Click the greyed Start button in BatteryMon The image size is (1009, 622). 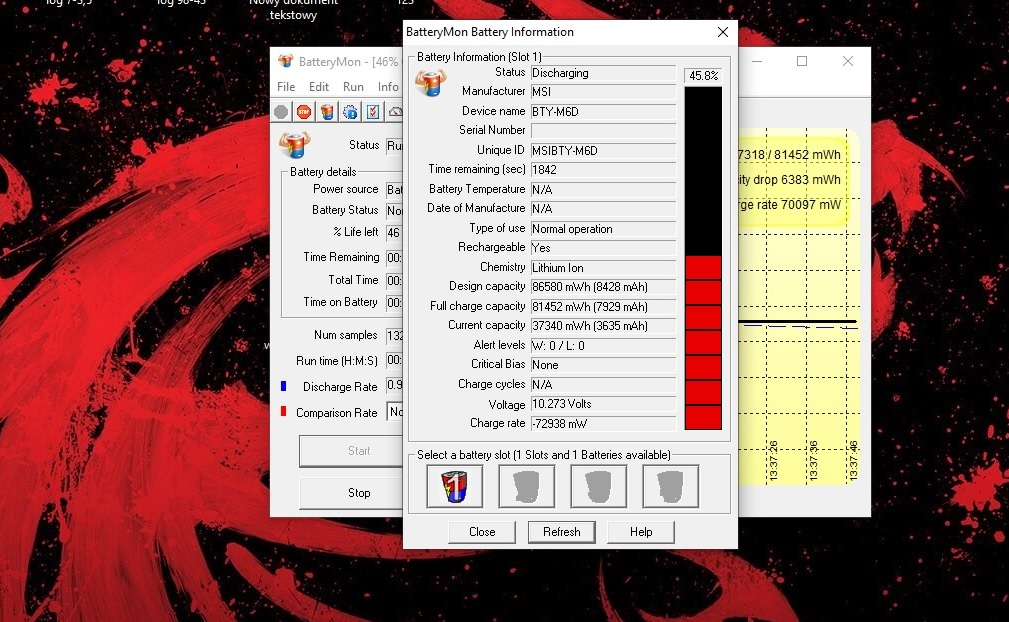(x=351, y=451)
